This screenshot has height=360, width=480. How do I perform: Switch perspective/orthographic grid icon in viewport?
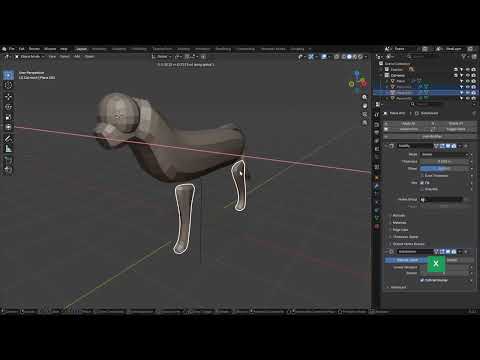365,123
